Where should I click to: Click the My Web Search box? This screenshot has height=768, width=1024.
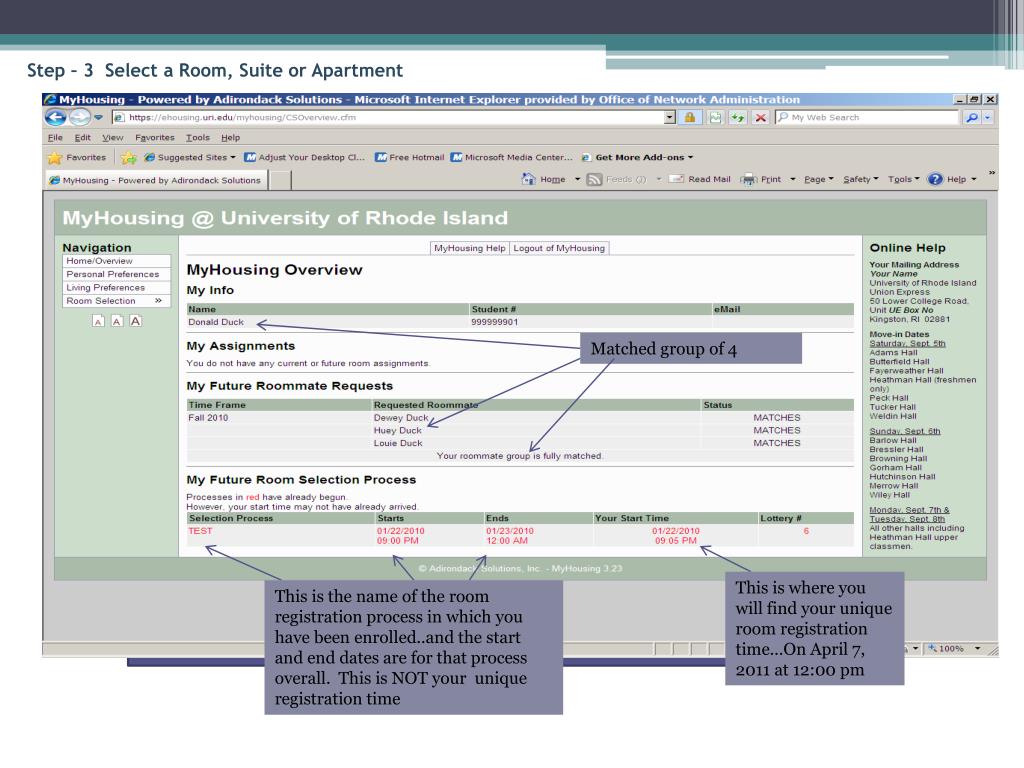click(867, 118)
